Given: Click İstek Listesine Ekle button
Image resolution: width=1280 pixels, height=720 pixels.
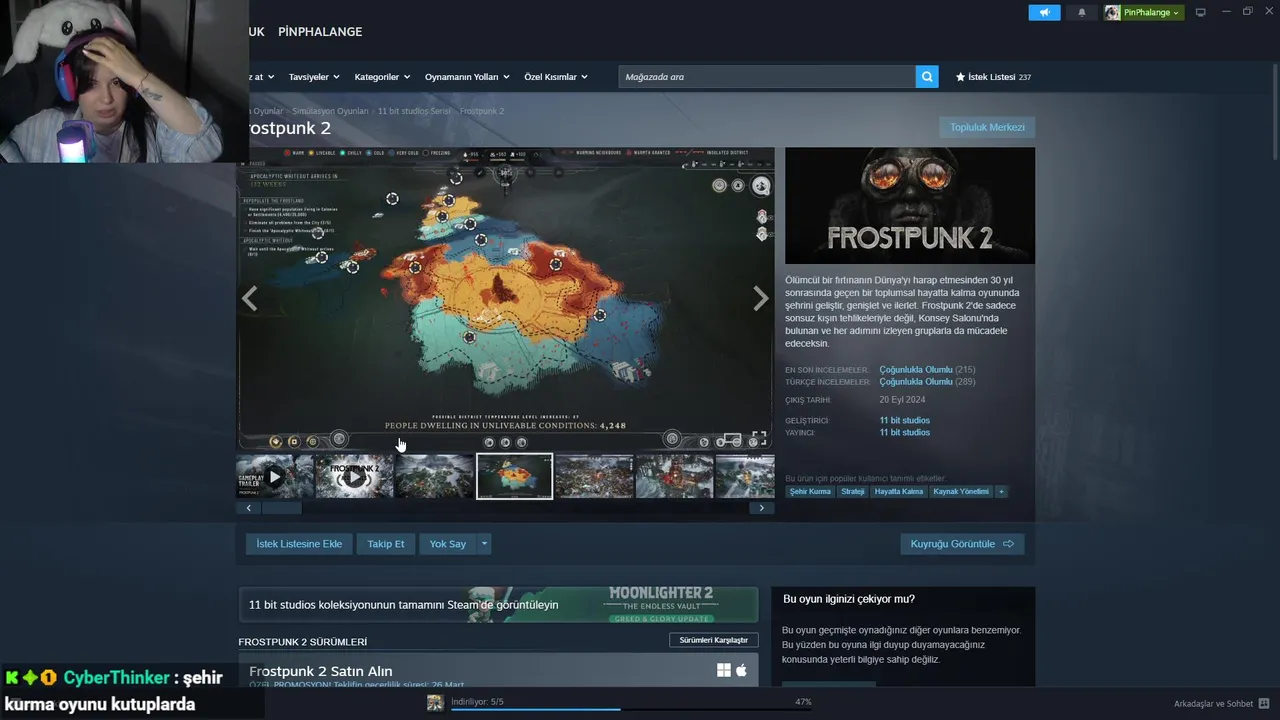Looking at the screenshot, I should click(x=299, y=544).
